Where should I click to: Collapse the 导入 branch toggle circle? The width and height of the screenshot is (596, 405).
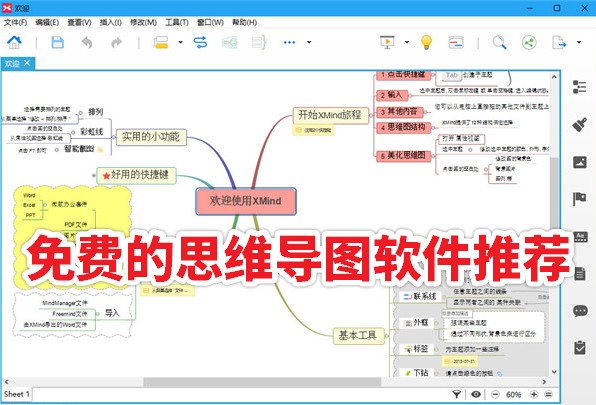pyautogui.click(x=98, y=314)
